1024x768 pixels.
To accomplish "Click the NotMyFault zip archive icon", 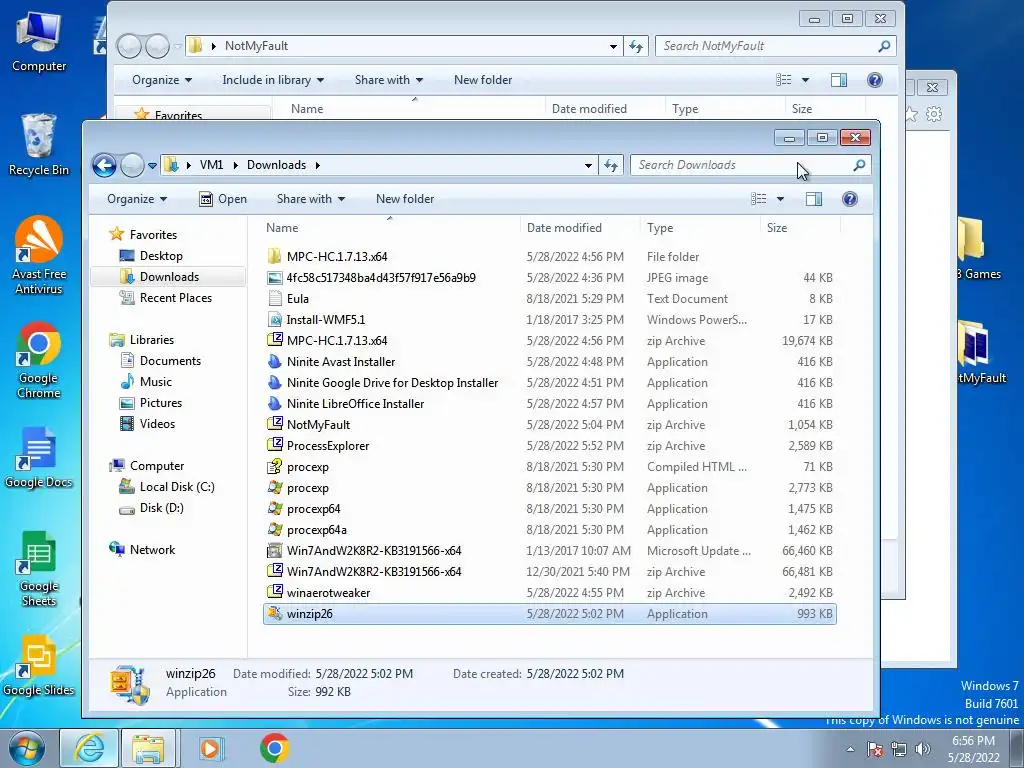I will (x=274, y=424).
